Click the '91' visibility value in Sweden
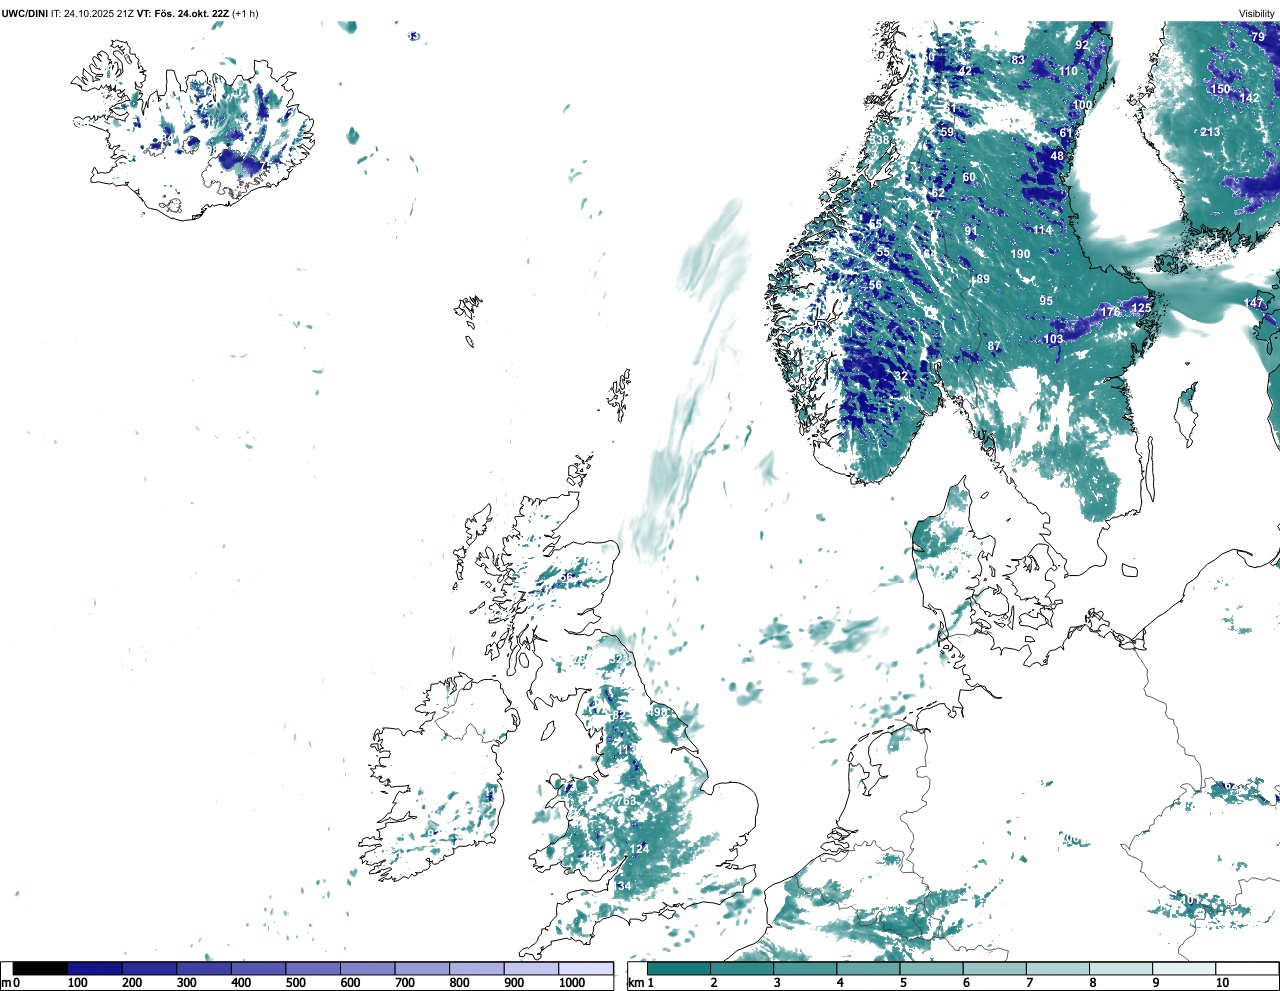The height and width of the screenshot is (991, 1280). point(971,231)
